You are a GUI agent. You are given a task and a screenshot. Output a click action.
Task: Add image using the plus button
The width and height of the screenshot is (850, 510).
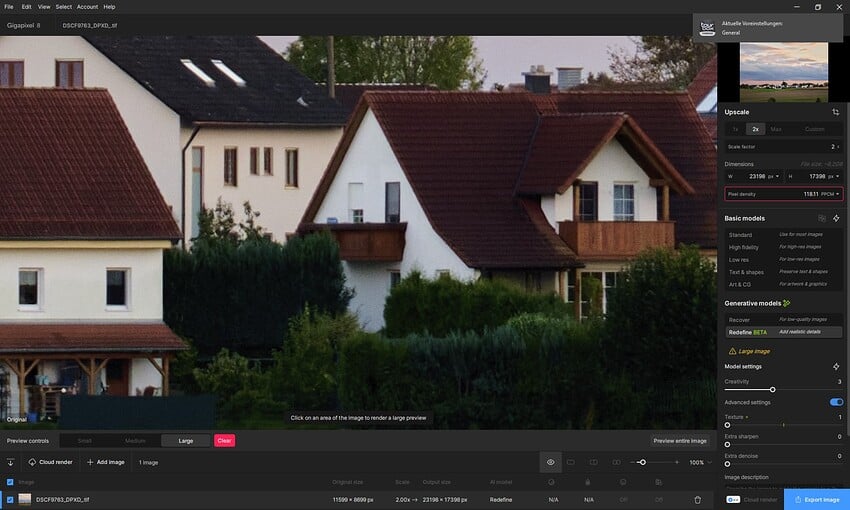(x=106, y=462)
